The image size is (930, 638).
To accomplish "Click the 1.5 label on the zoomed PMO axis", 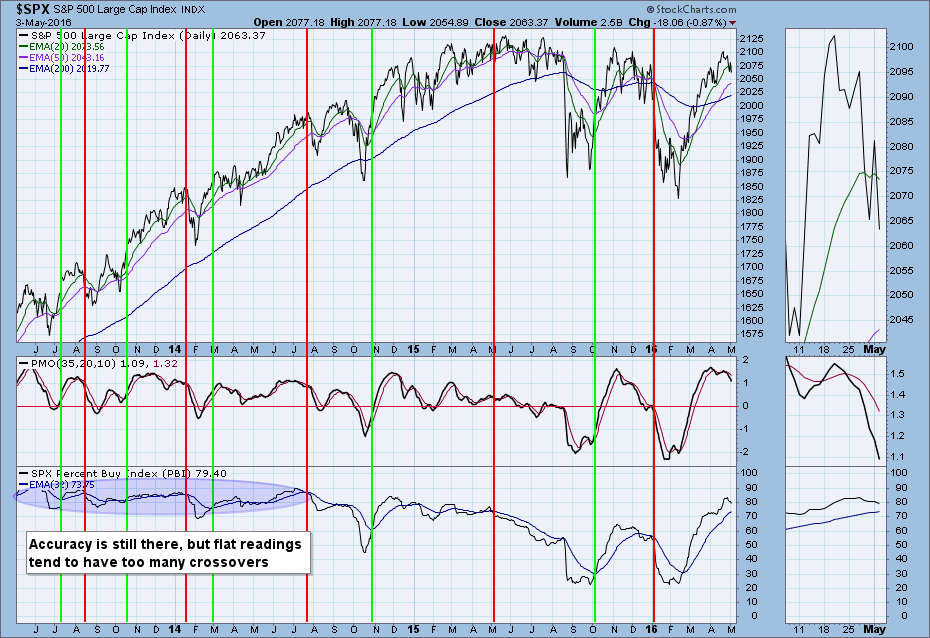I will (x=897, y=374).
